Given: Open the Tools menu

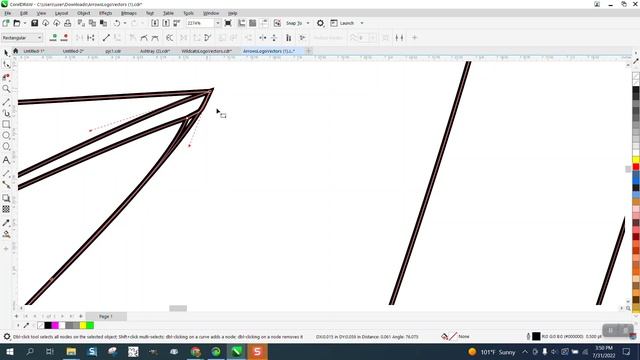Looking at the screenshot, I should (188, 13).
